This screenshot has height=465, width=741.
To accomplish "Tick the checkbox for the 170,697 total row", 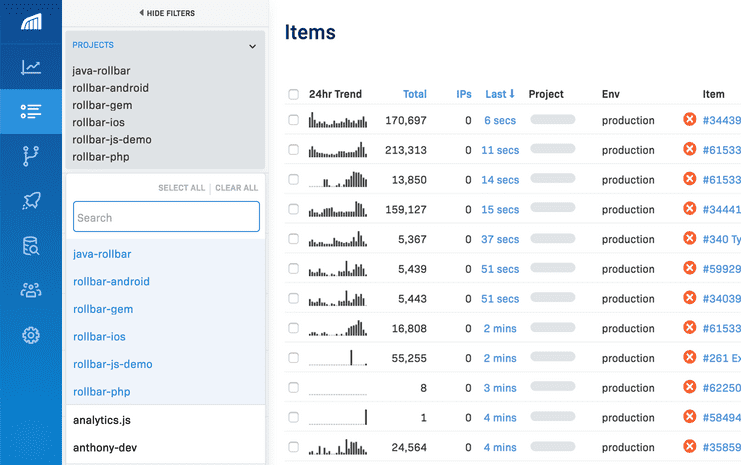I will coord(293,120).
